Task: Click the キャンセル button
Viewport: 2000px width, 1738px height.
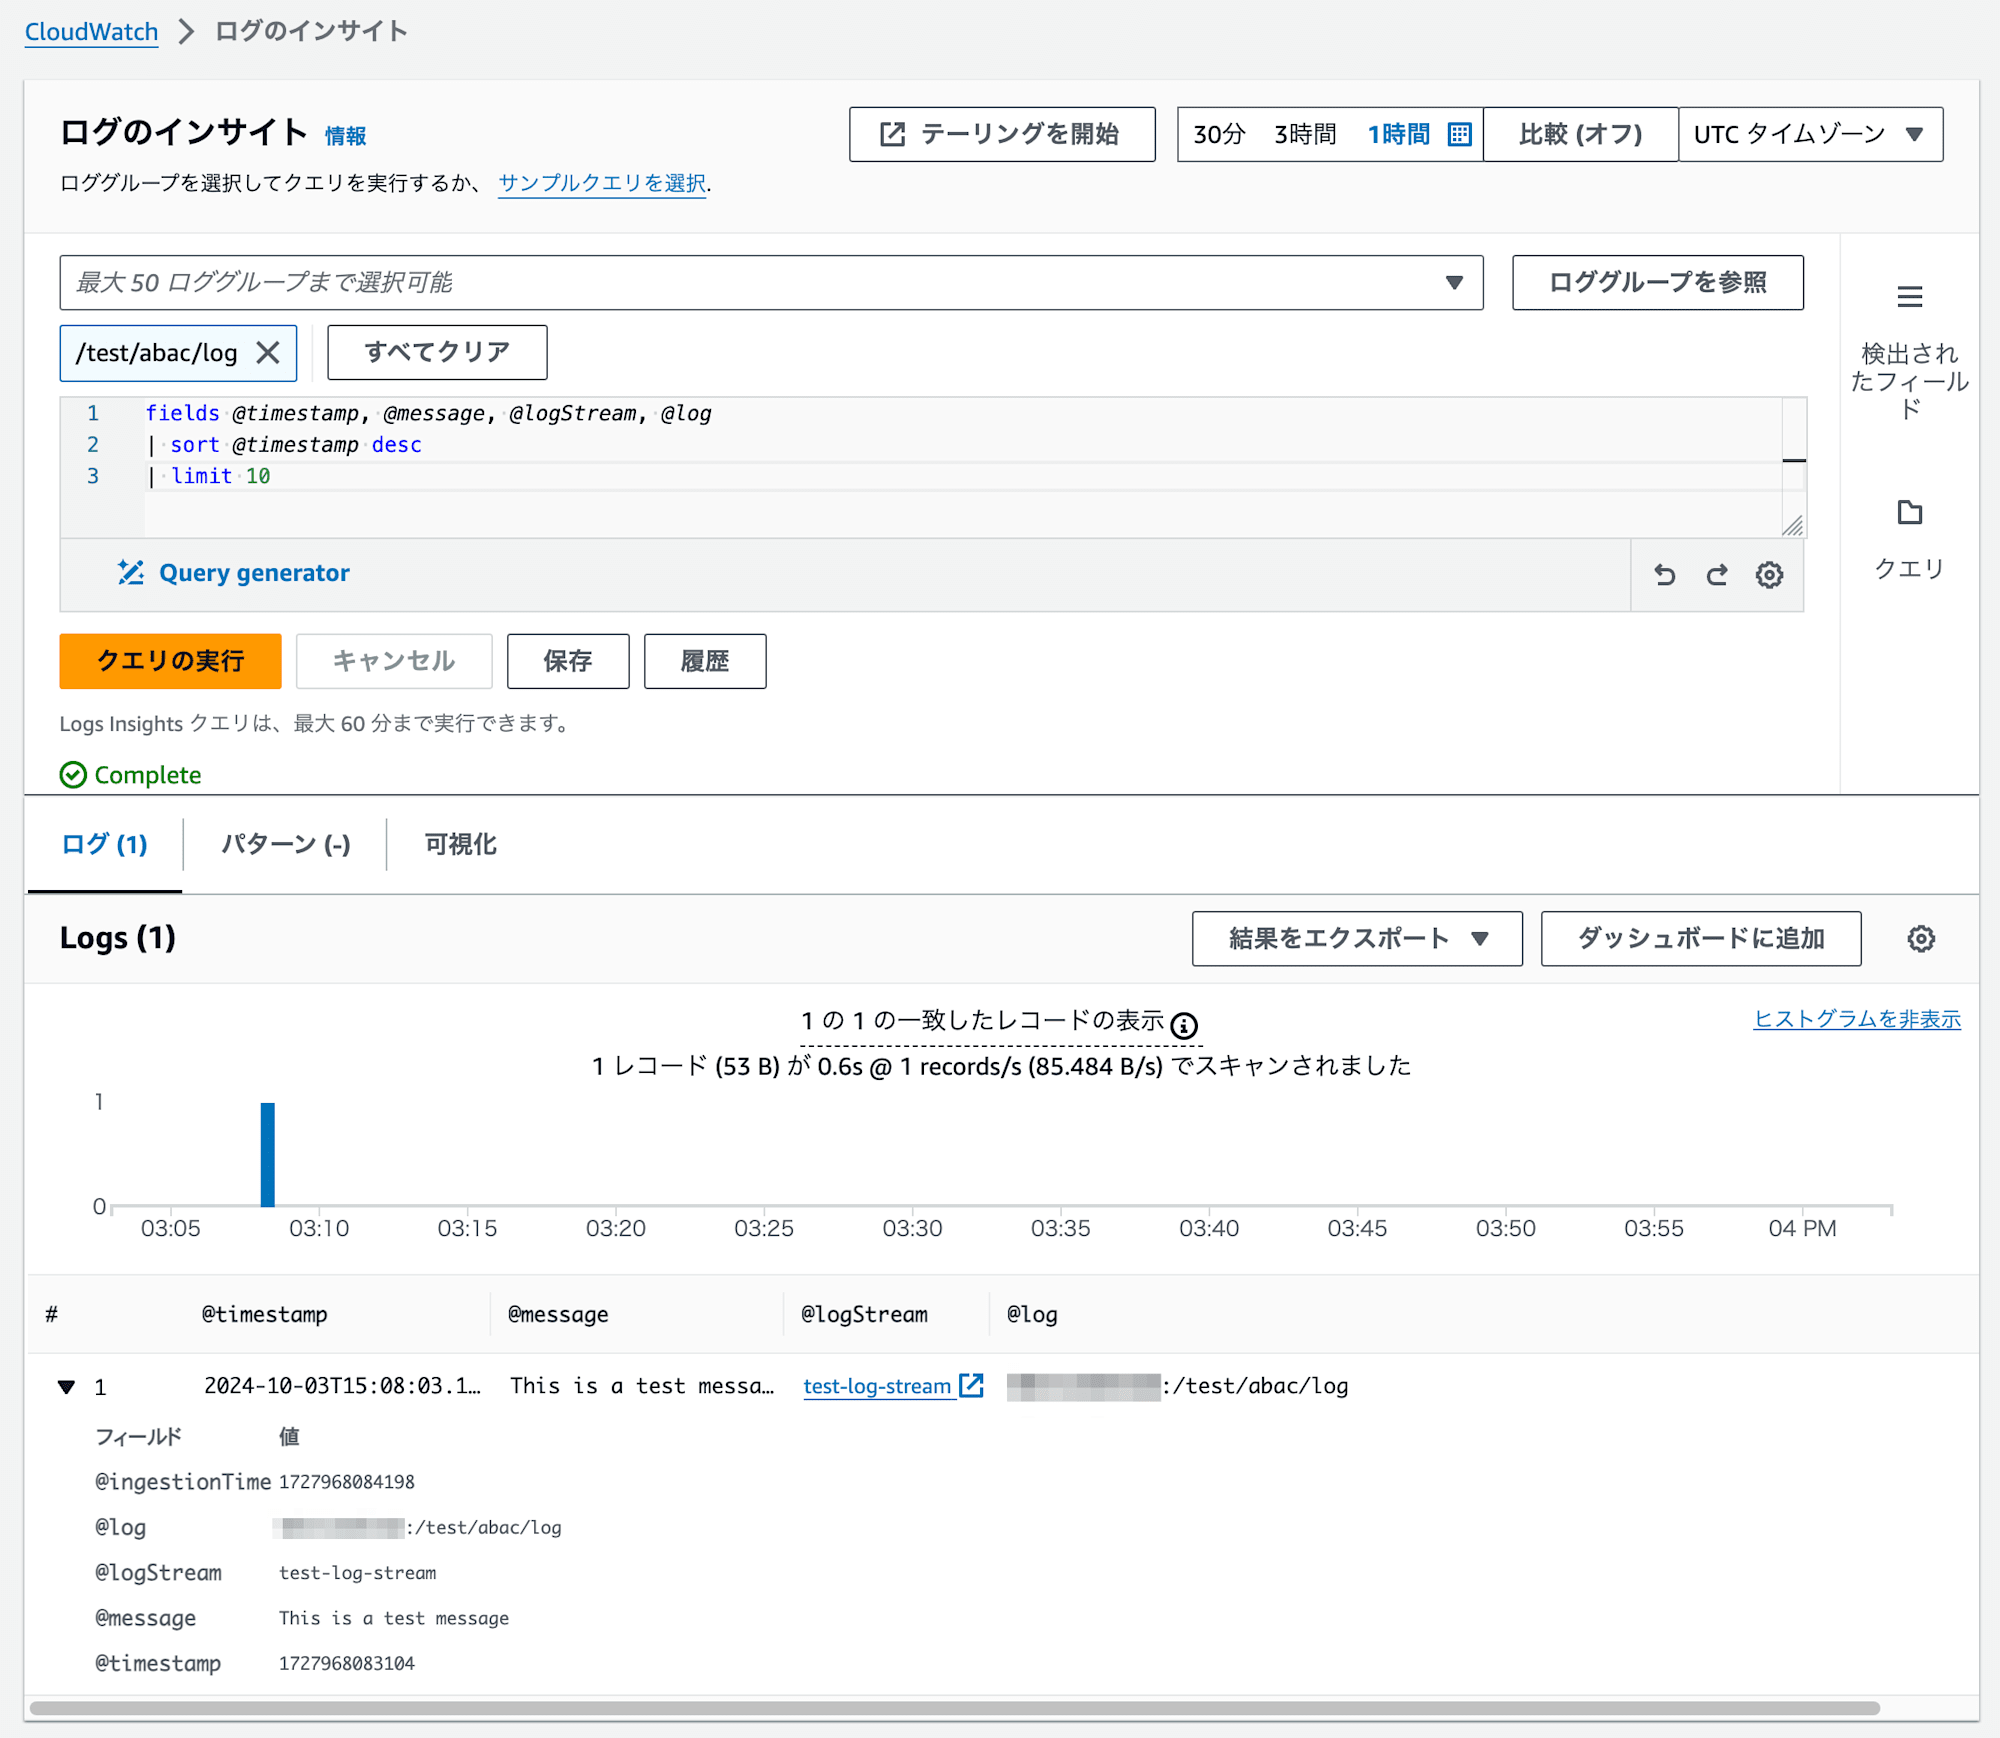Action: coord(394,661)
